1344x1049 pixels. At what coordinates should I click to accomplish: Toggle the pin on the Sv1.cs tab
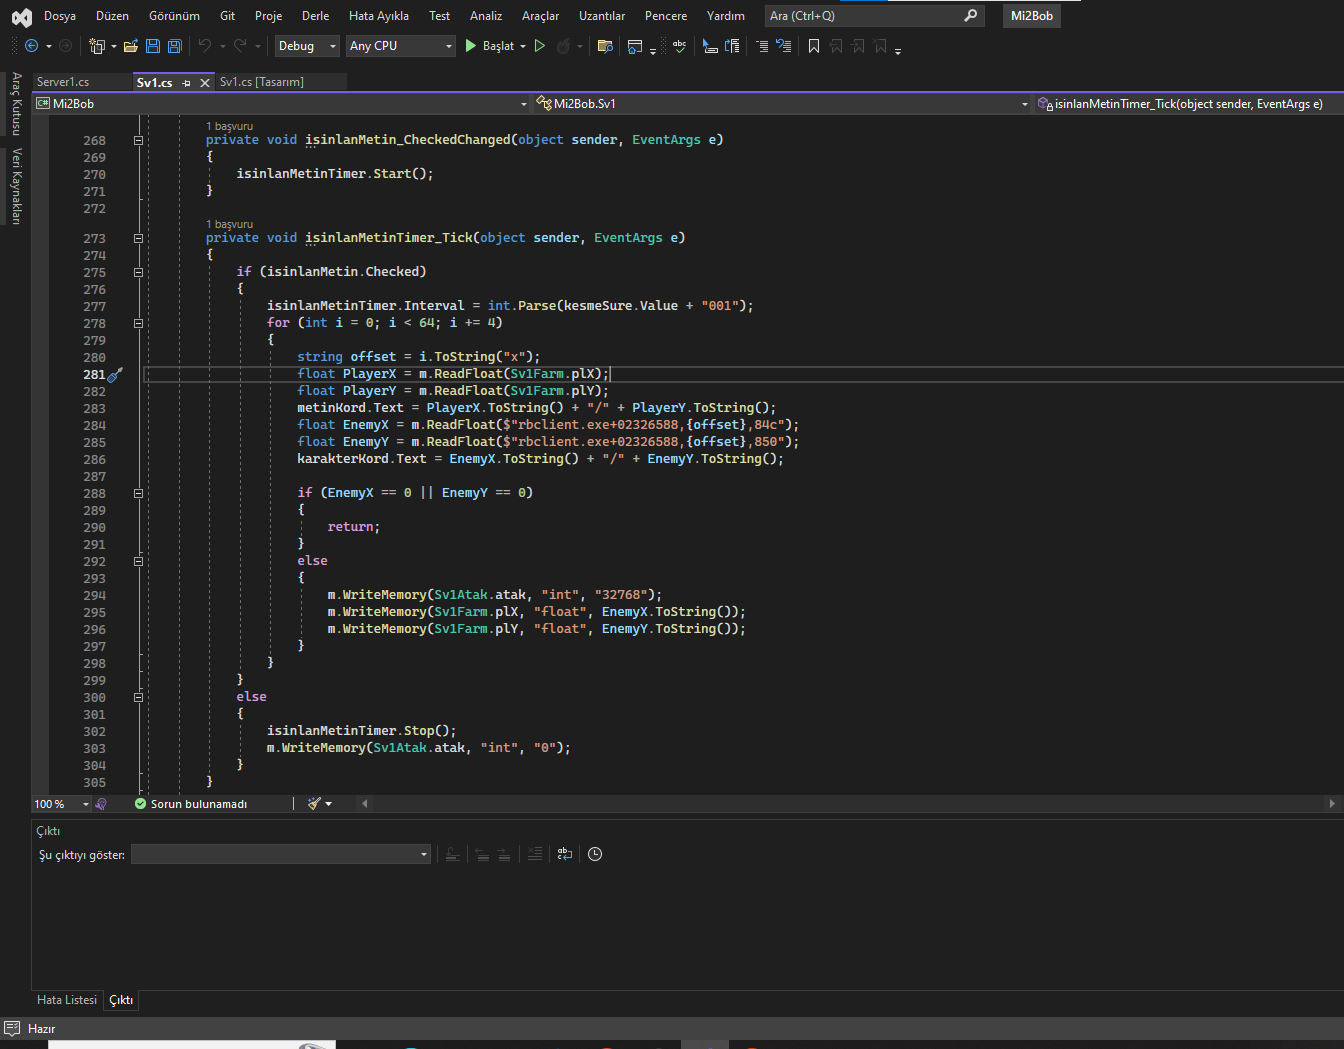tap(186, 83)
